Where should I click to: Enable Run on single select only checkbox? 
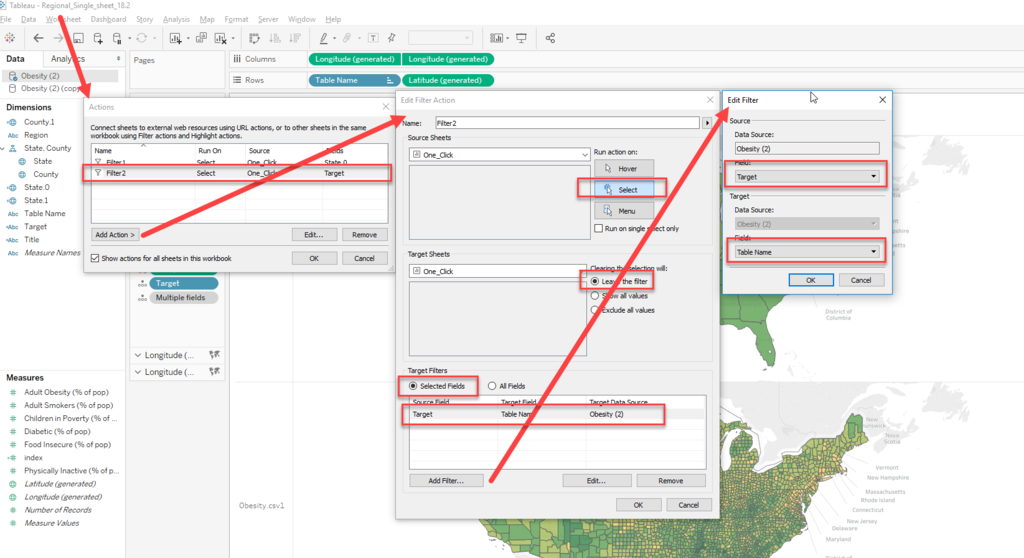click(598, 228)
